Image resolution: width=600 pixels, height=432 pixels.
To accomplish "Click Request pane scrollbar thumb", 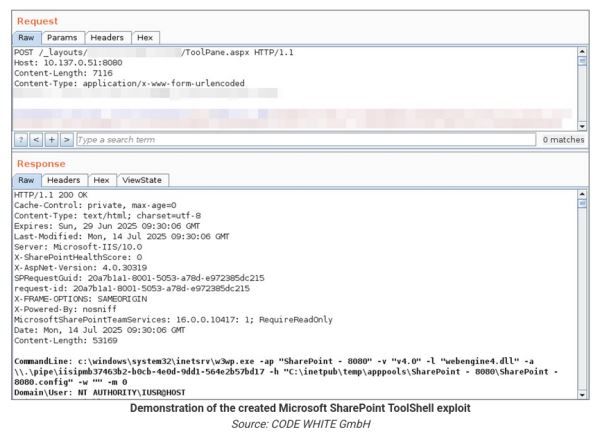I will [582, 61].
